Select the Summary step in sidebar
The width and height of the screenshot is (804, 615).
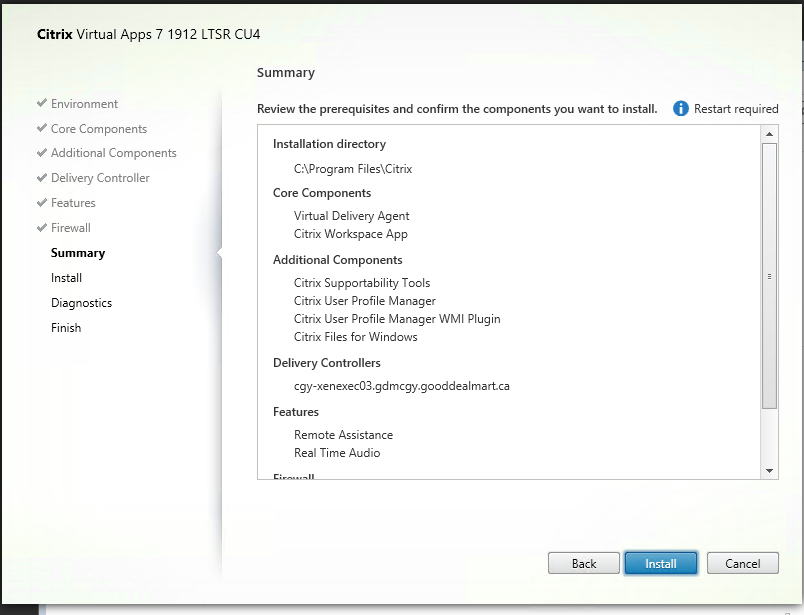point(78,253)
